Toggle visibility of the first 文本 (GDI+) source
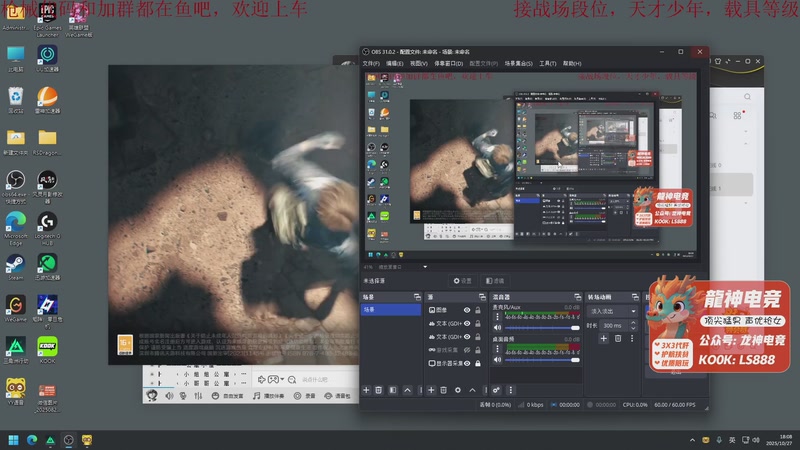Screen dimensions: 800x450 (x=467, y=323)
